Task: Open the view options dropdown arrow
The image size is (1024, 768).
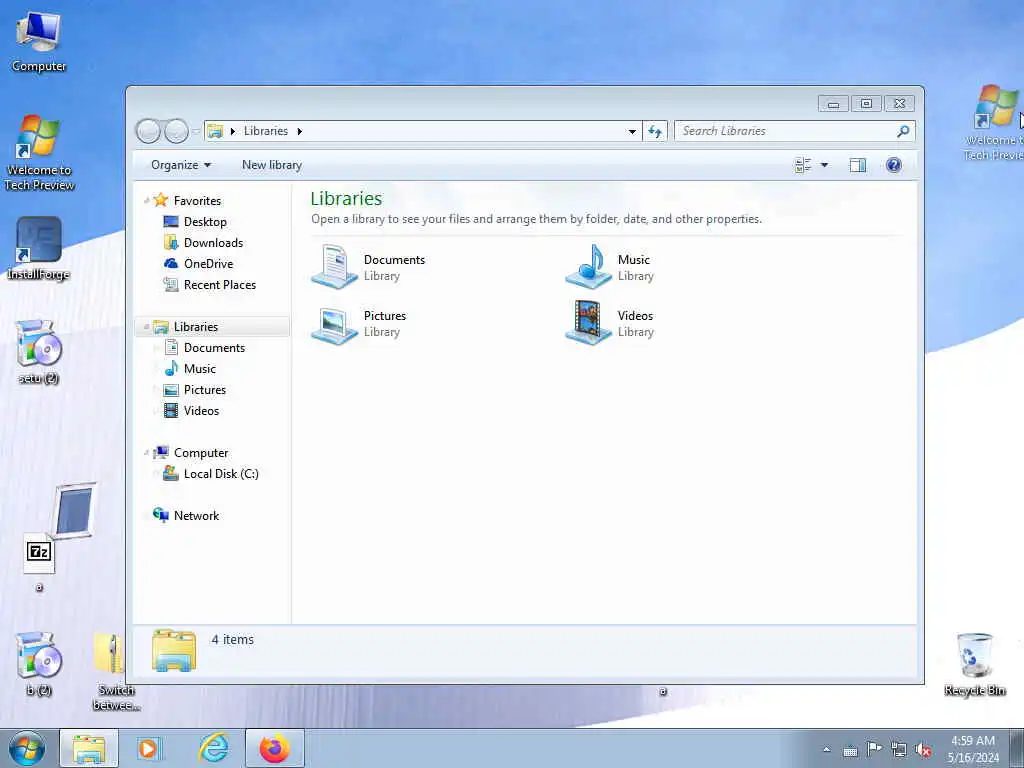Action: coord(824,165)
